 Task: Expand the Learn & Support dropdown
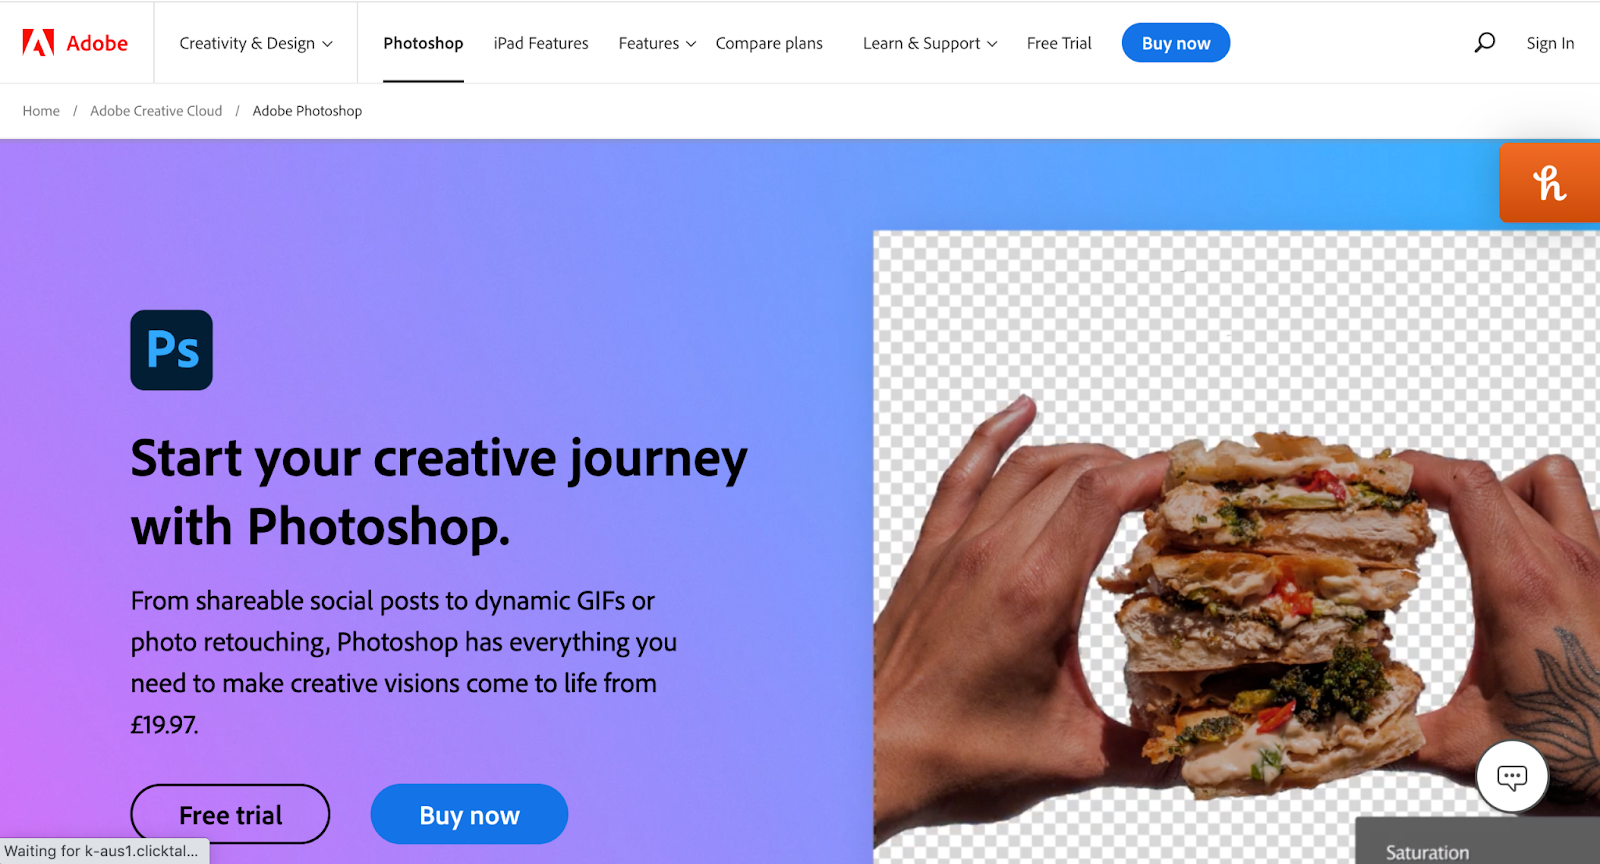[x=930, y=43]
